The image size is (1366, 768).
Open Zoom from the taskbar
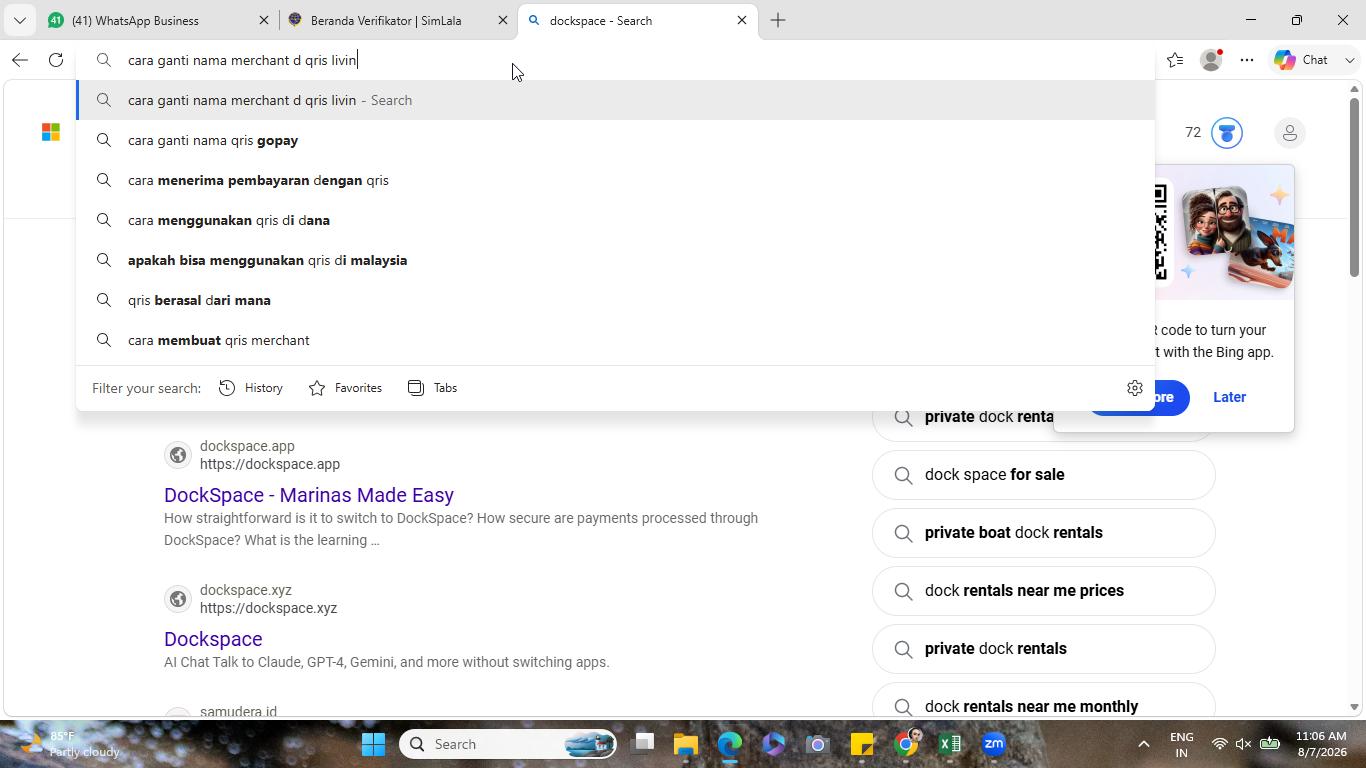point(994,744)
